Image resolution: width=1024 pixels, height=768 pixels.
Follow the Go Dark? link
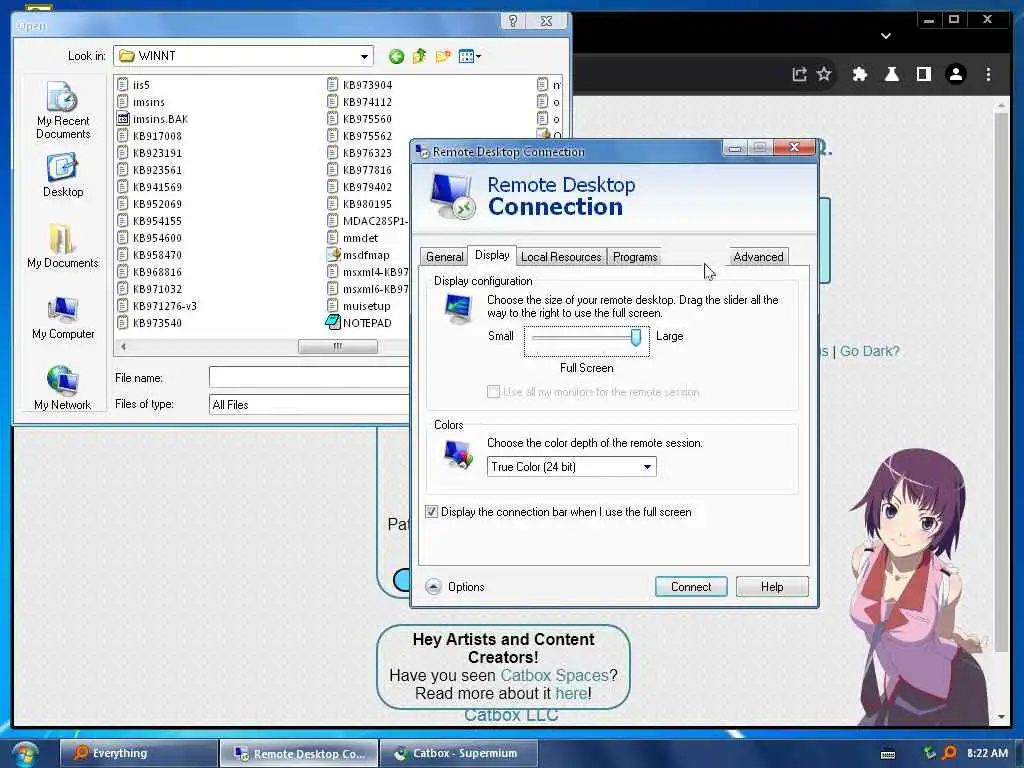point(869,351)
